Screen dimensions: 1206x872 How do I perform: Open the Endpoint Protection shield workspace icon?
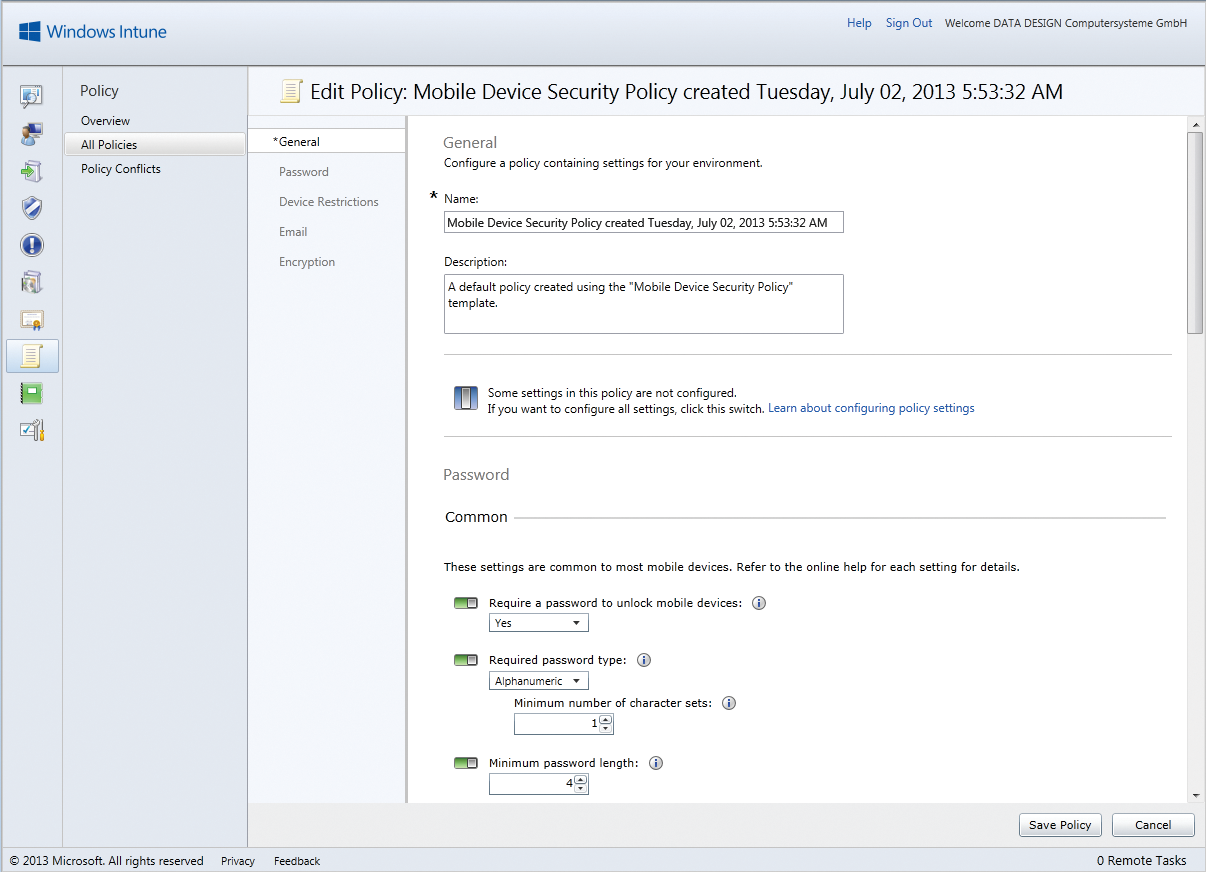[32, 208]
